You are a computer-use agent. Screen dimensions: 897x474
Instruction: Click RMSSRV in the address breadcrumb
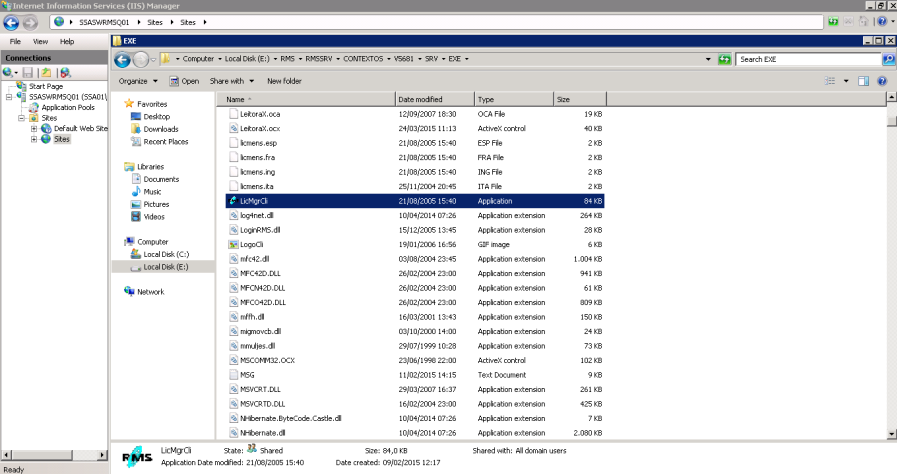(319, 58)
